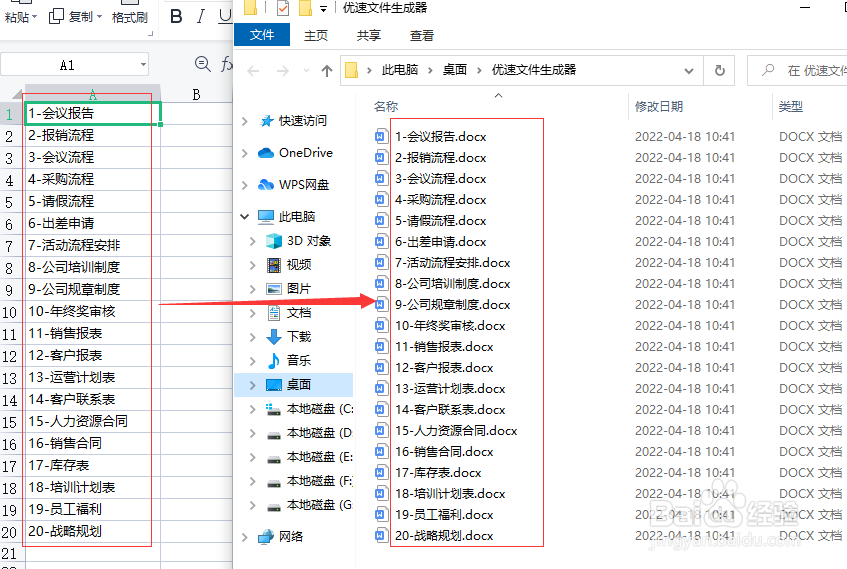847x569 pixels.
Task: Click the 音乐 music note icon
Action: [274, 360]
